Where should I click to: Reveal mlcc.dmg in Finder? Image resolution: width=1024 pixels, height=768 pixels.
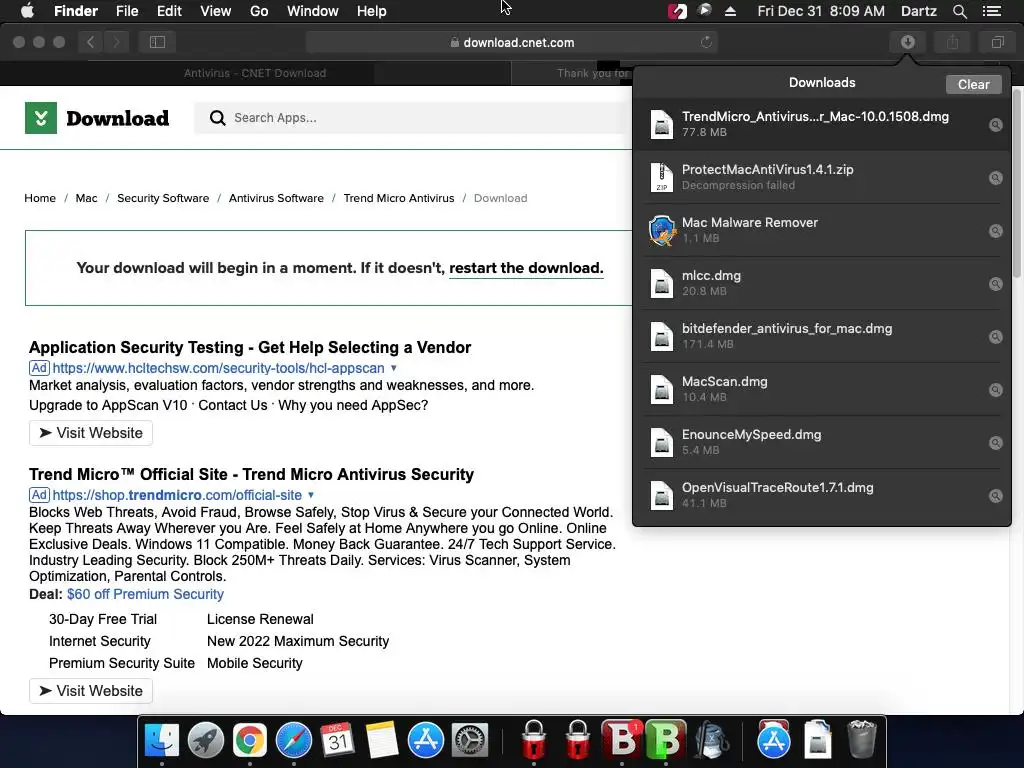coord(995,283)
